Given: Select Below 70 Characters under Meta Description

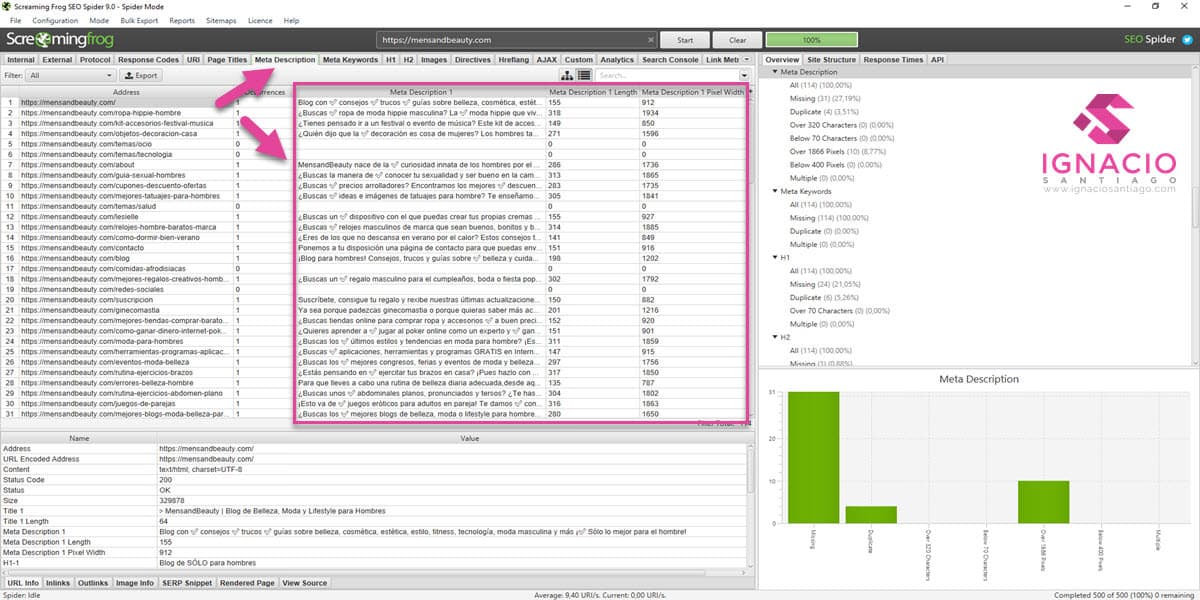Looking at the screenshot, I should [x=840, y=138].
